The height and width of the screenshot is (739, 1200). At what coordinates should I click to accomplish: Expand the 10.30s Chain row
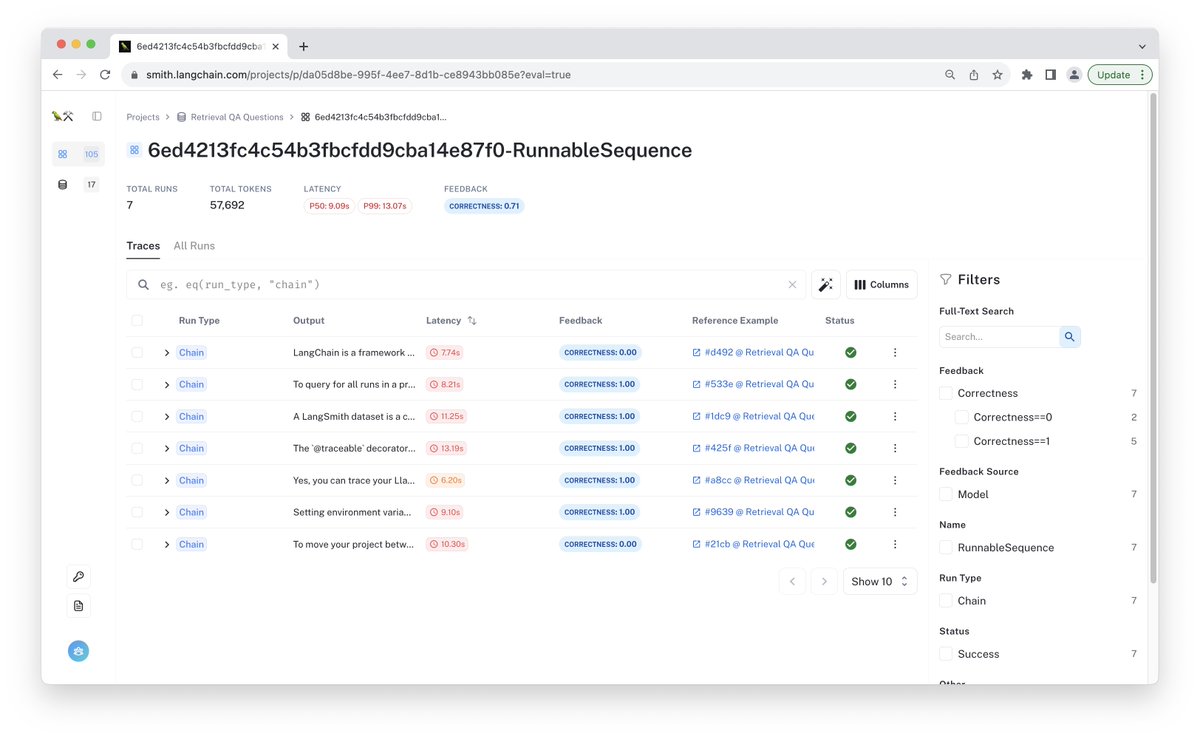167,545
